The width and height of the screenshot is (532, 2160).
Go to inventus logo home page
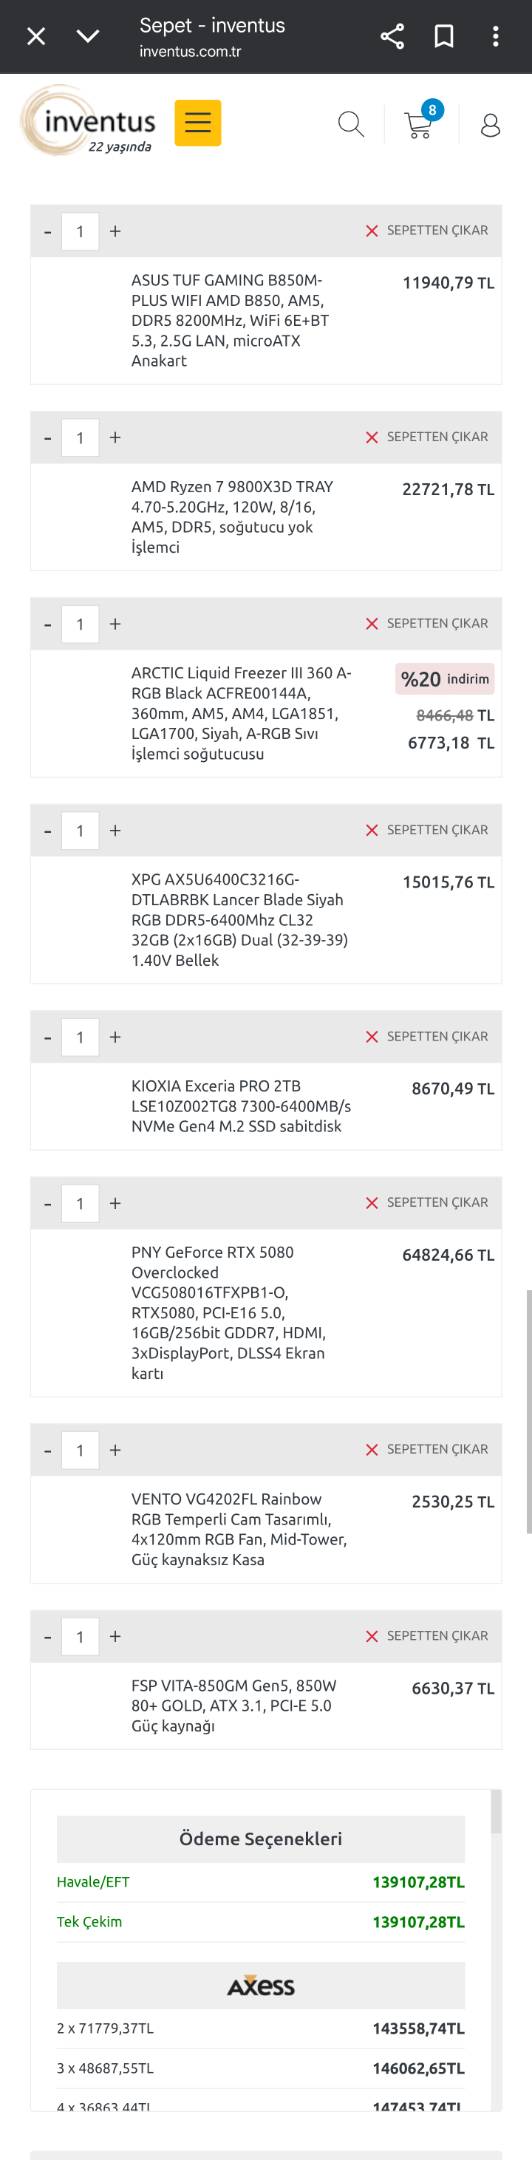90,121
